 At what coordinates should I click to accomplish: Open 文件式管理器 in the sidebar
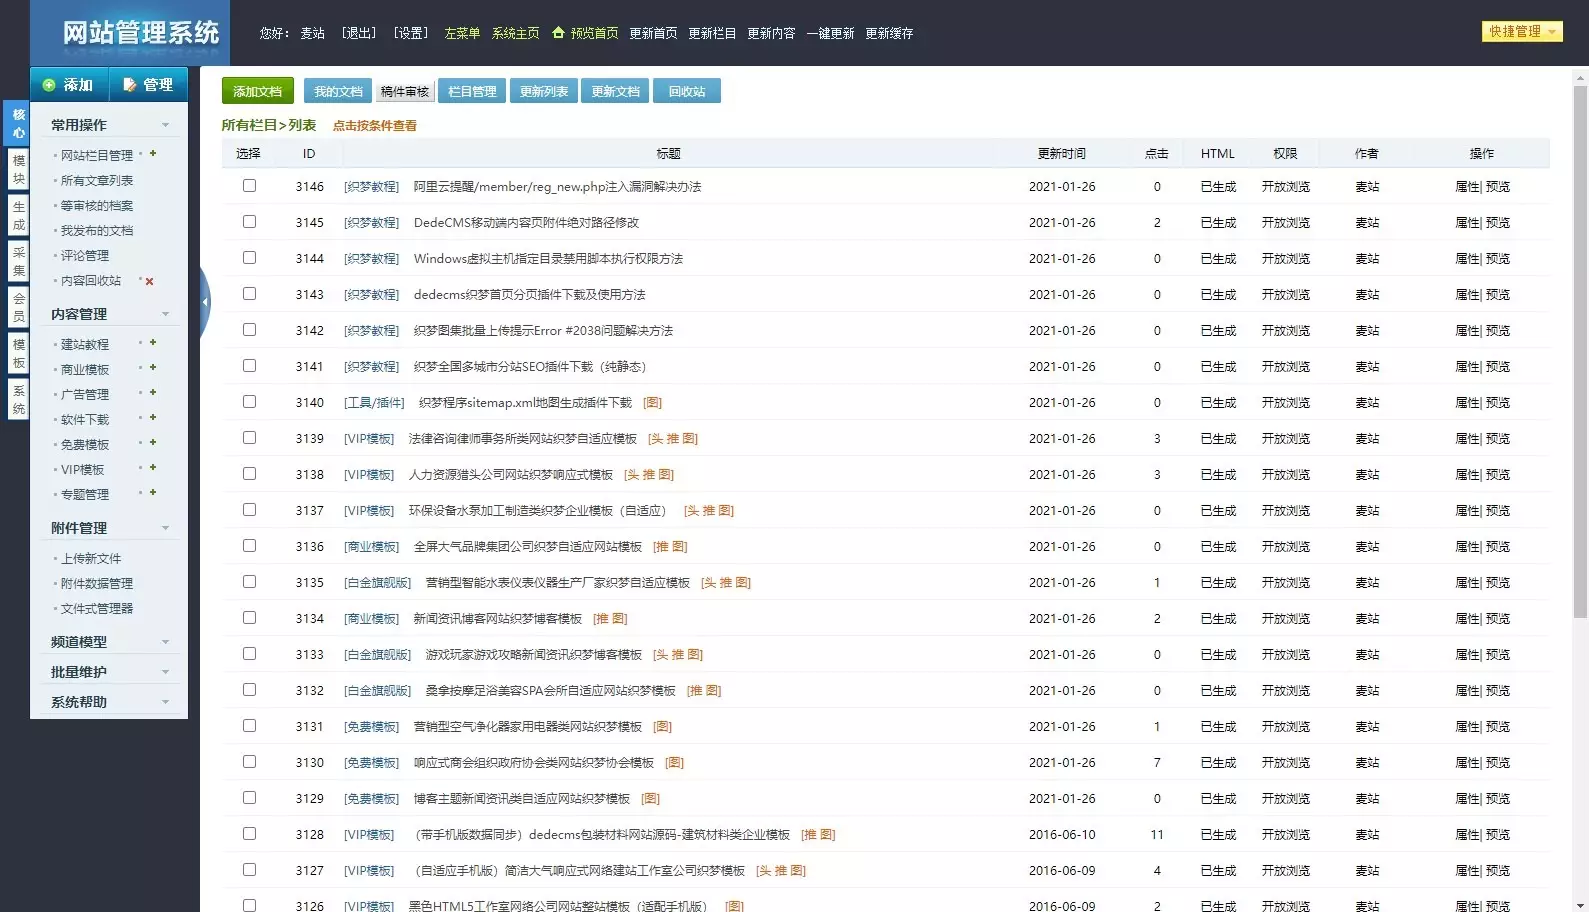[97, 609]
